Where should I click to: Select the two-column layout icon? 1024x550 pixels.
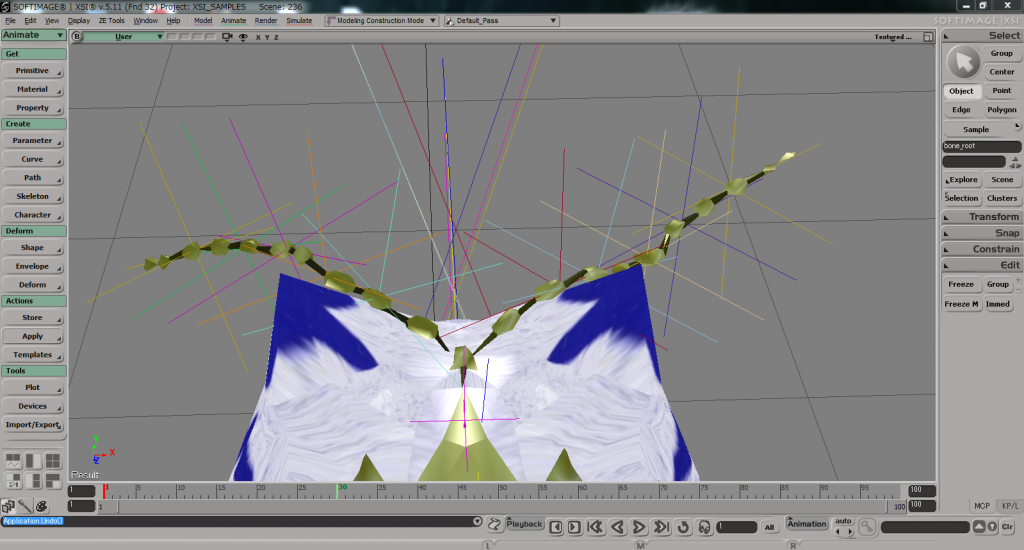33,461
